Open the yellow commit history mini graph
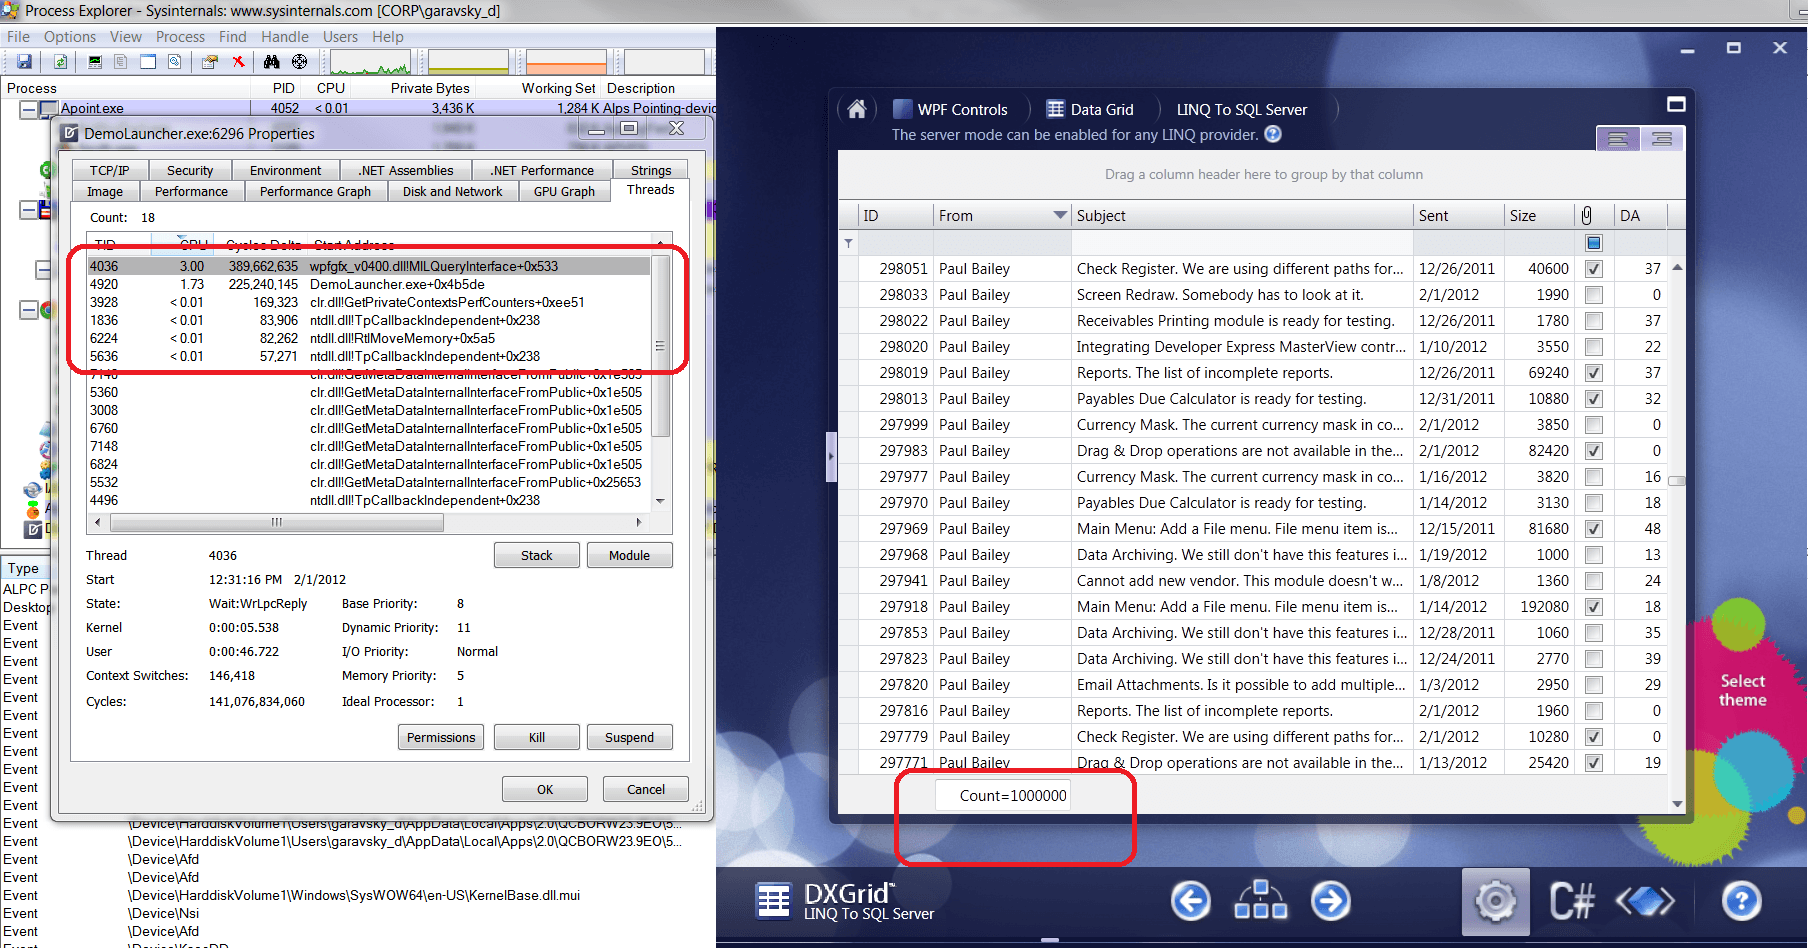 (468, 62)
